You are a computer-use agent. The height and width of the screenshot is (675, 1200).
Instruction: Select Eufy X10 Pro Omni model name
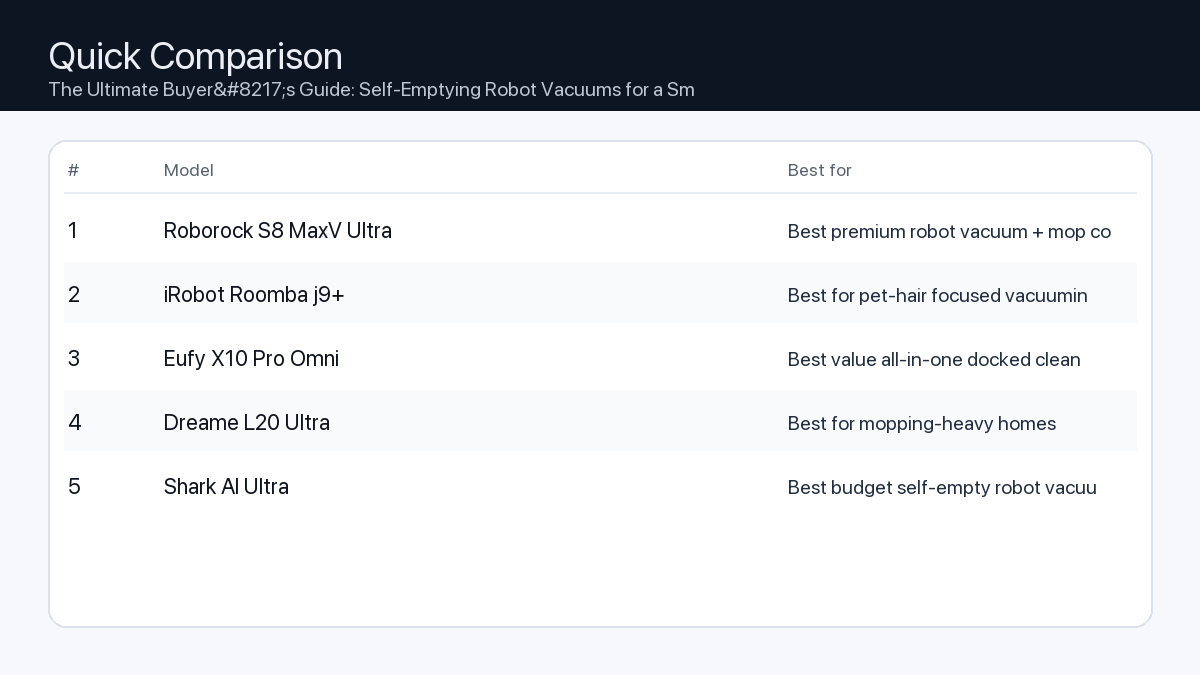251,359
